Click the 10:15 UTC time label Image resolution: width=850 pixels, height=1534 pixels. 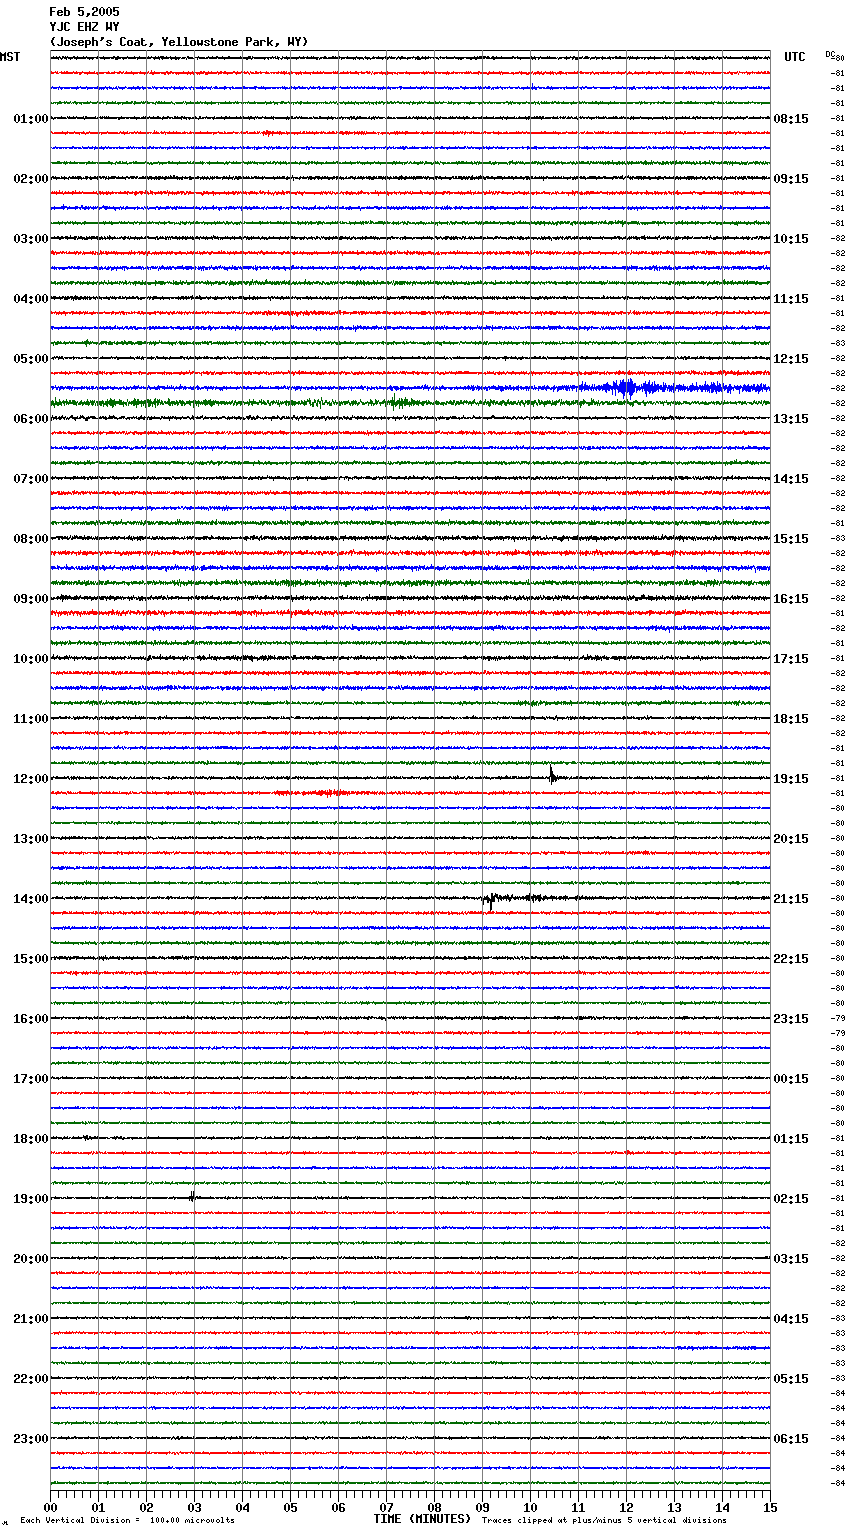[x=791, y=239]
